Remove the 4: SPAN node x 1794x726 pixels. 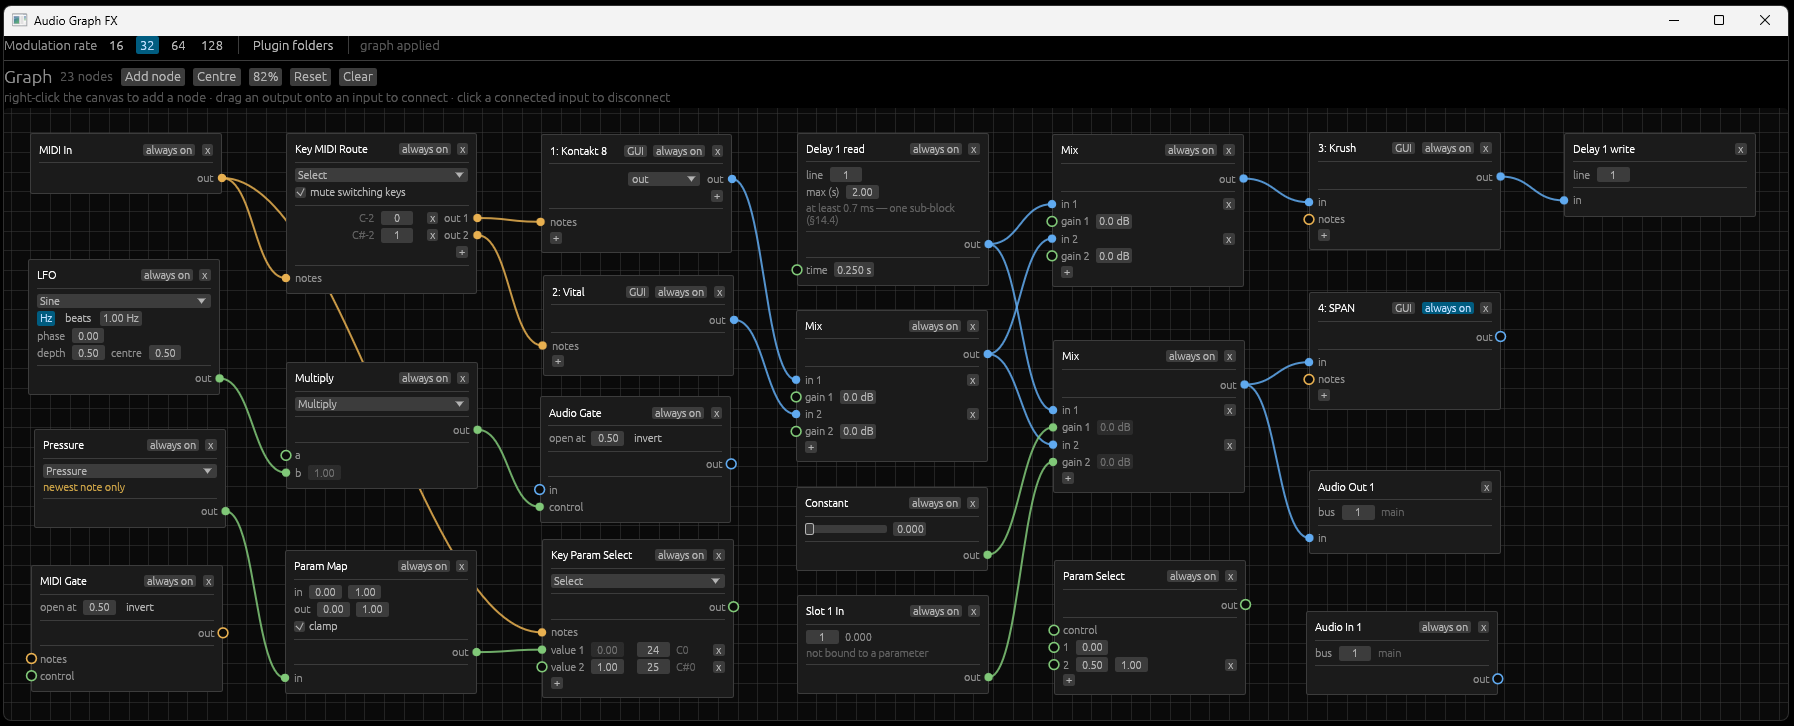[1485, 308]
